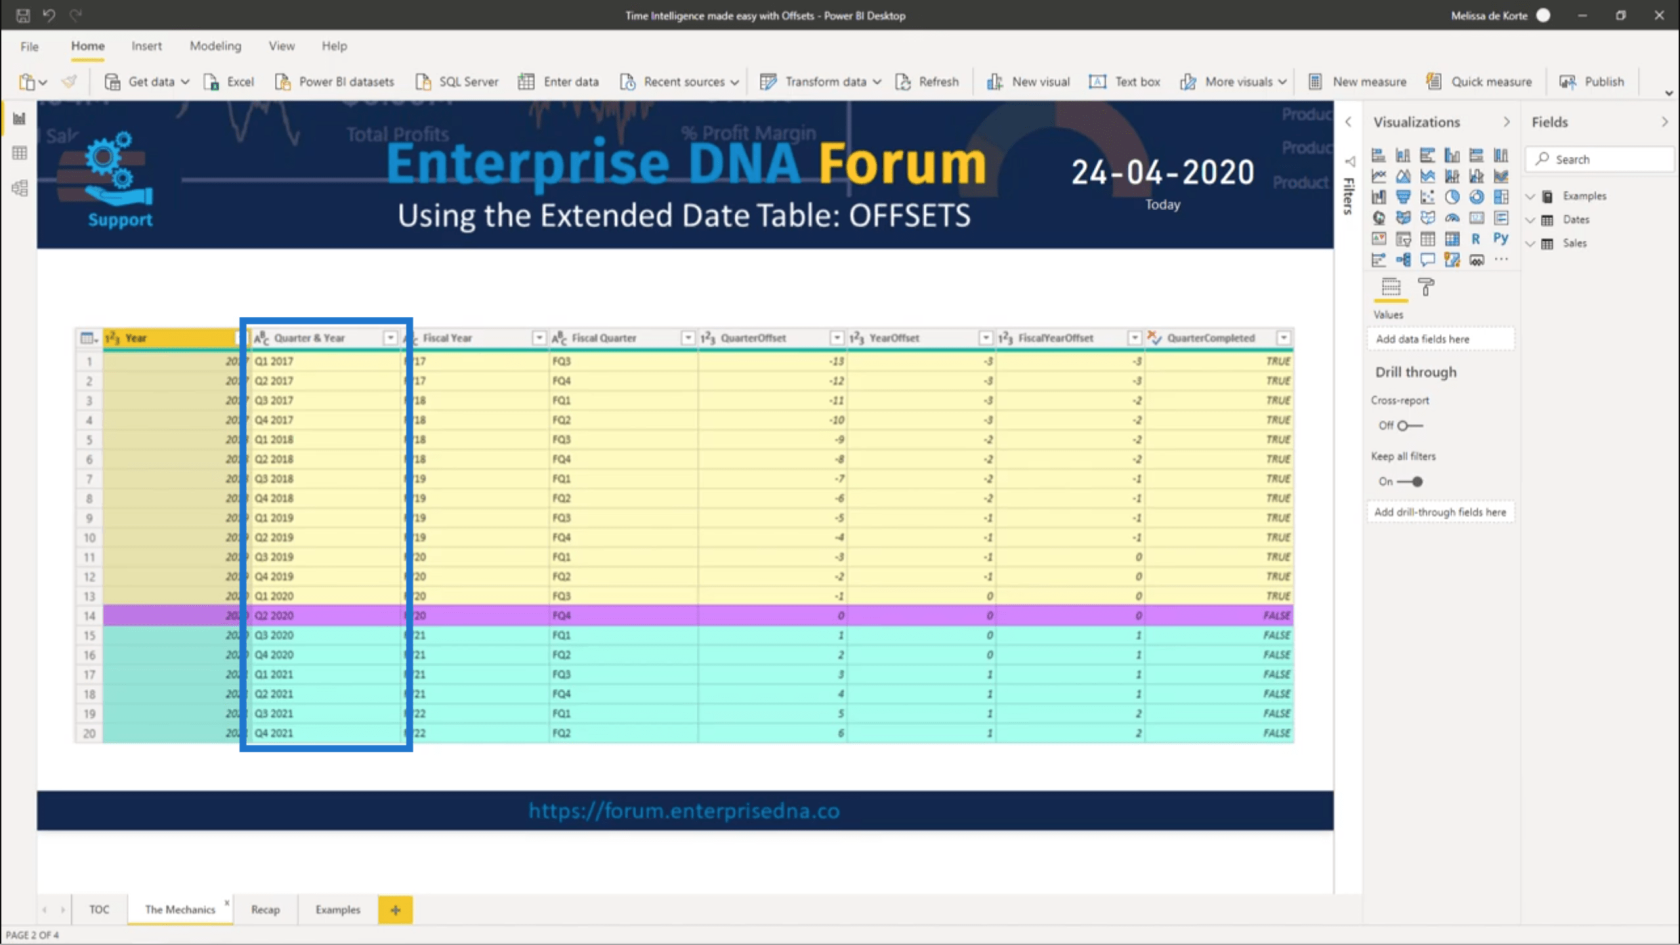Click the Enter data button

(558, 82)
